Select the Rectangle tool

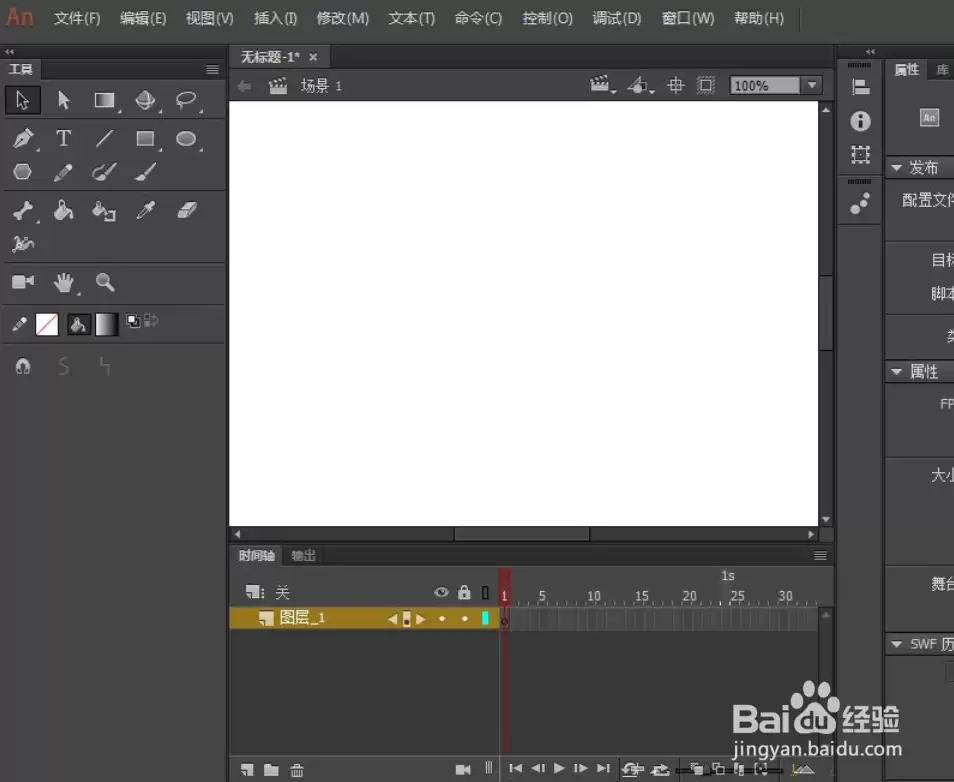click(145, 139)
